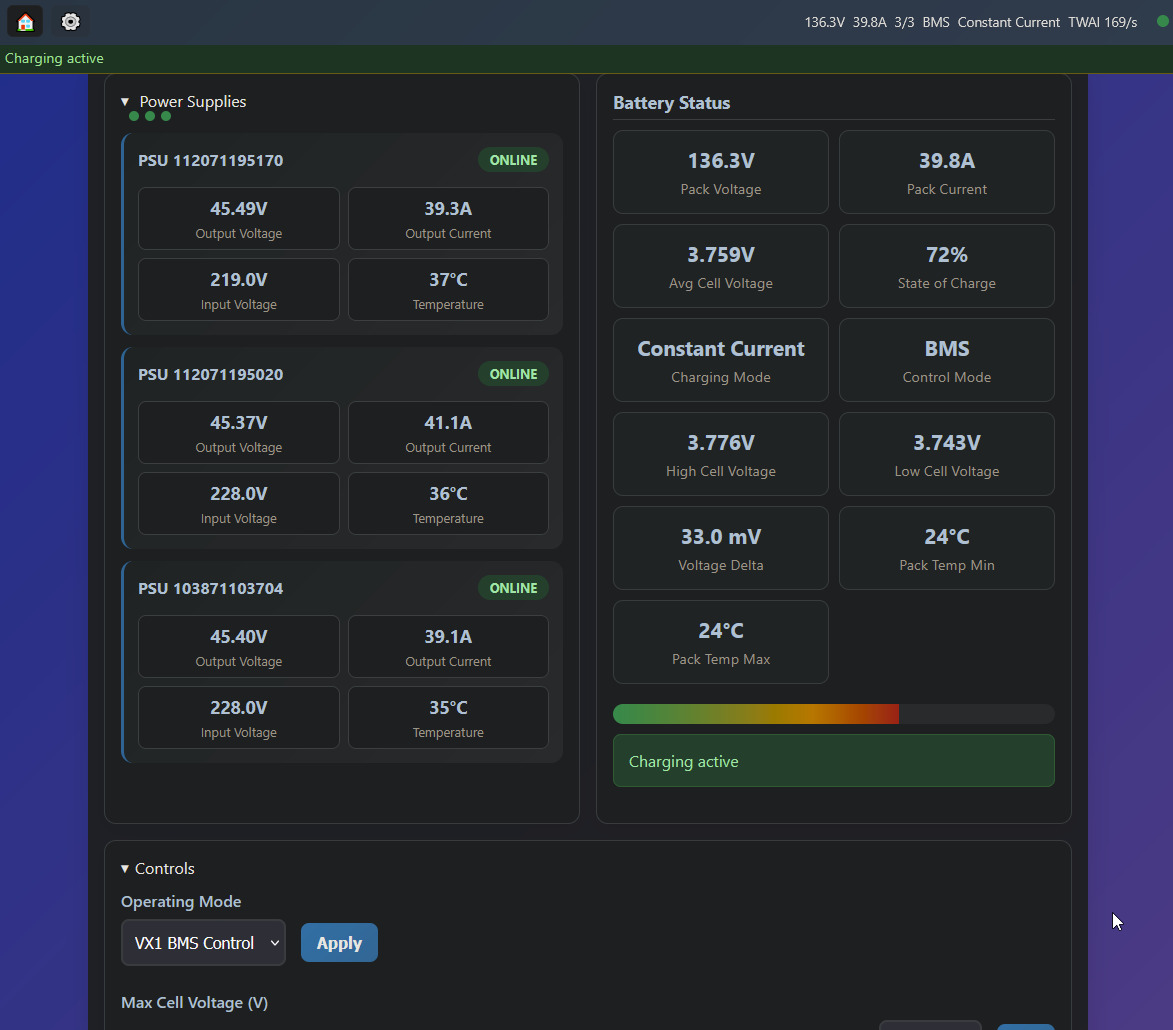Screen dimensions: 1173x1030
Task: Click Apply next to Operating Mode
Action: click(339, 943)
